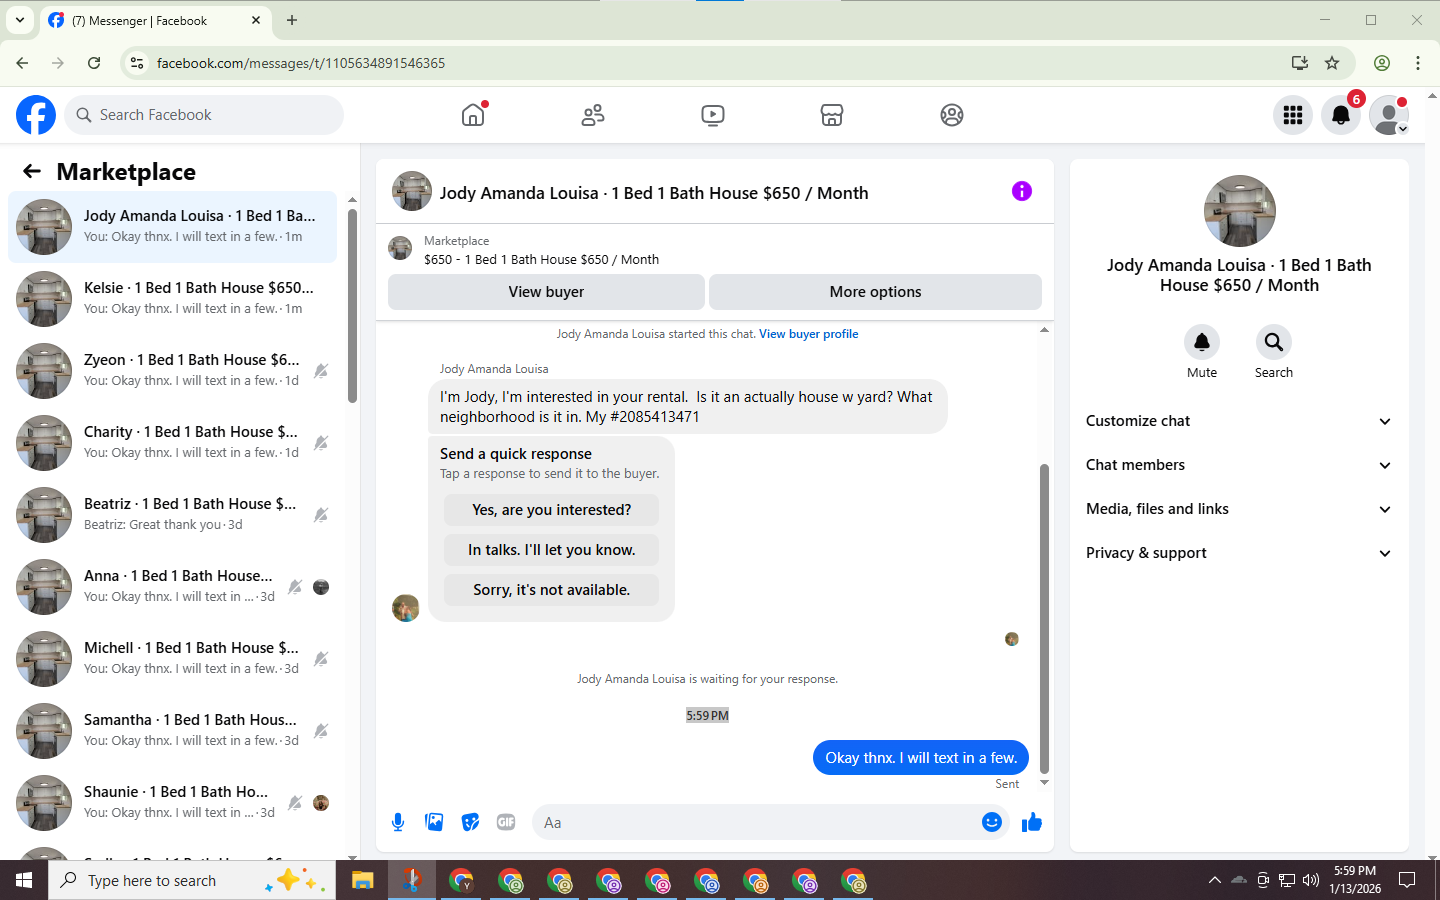
Task: Open the apps grid menu icon
Action: pyautogui.click(x=1293, y=115)
